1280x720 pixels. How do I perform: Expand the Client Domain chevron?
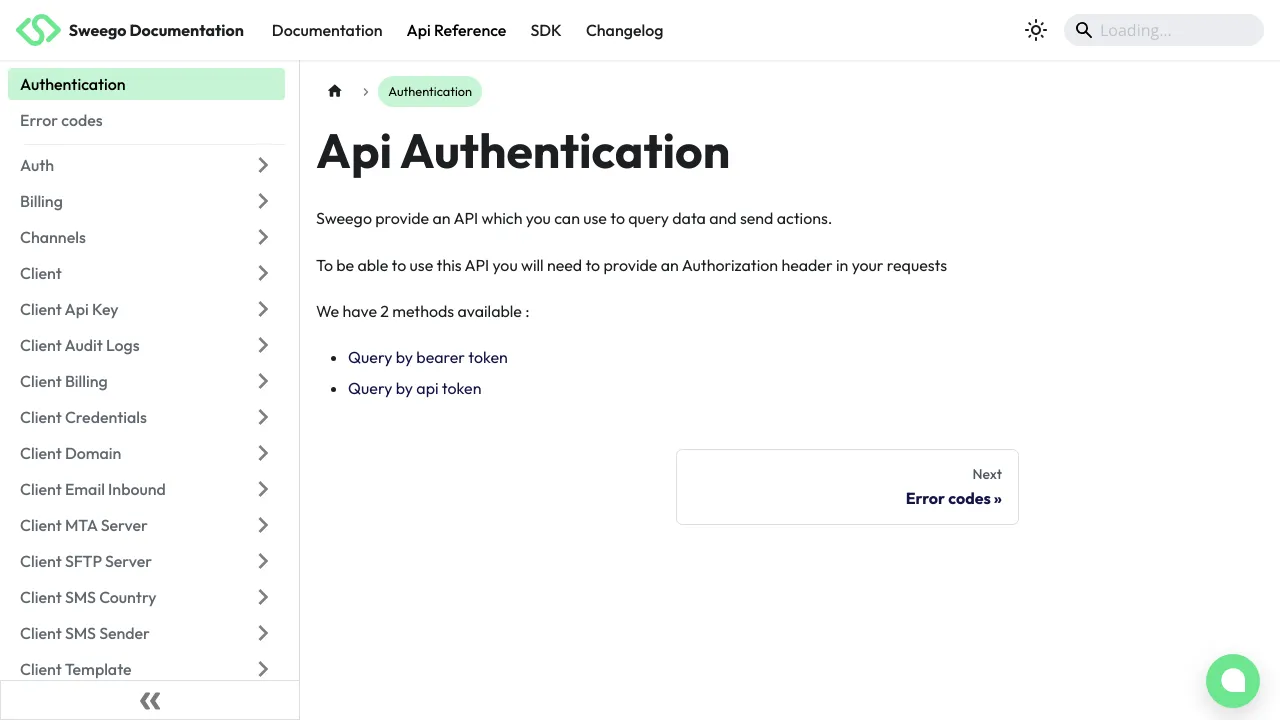click(263, 453)
